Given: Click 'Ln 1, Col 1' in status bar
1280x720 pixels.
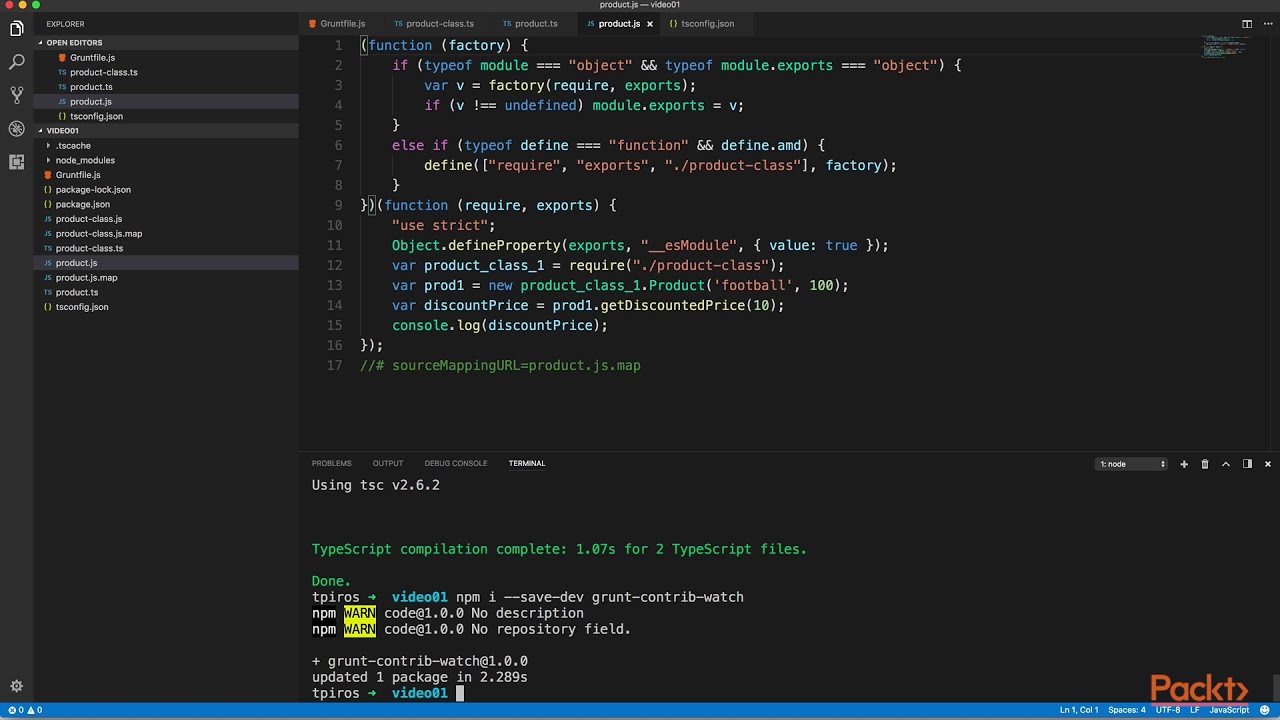Looking at the screenshot, I should pos(1080,710).
